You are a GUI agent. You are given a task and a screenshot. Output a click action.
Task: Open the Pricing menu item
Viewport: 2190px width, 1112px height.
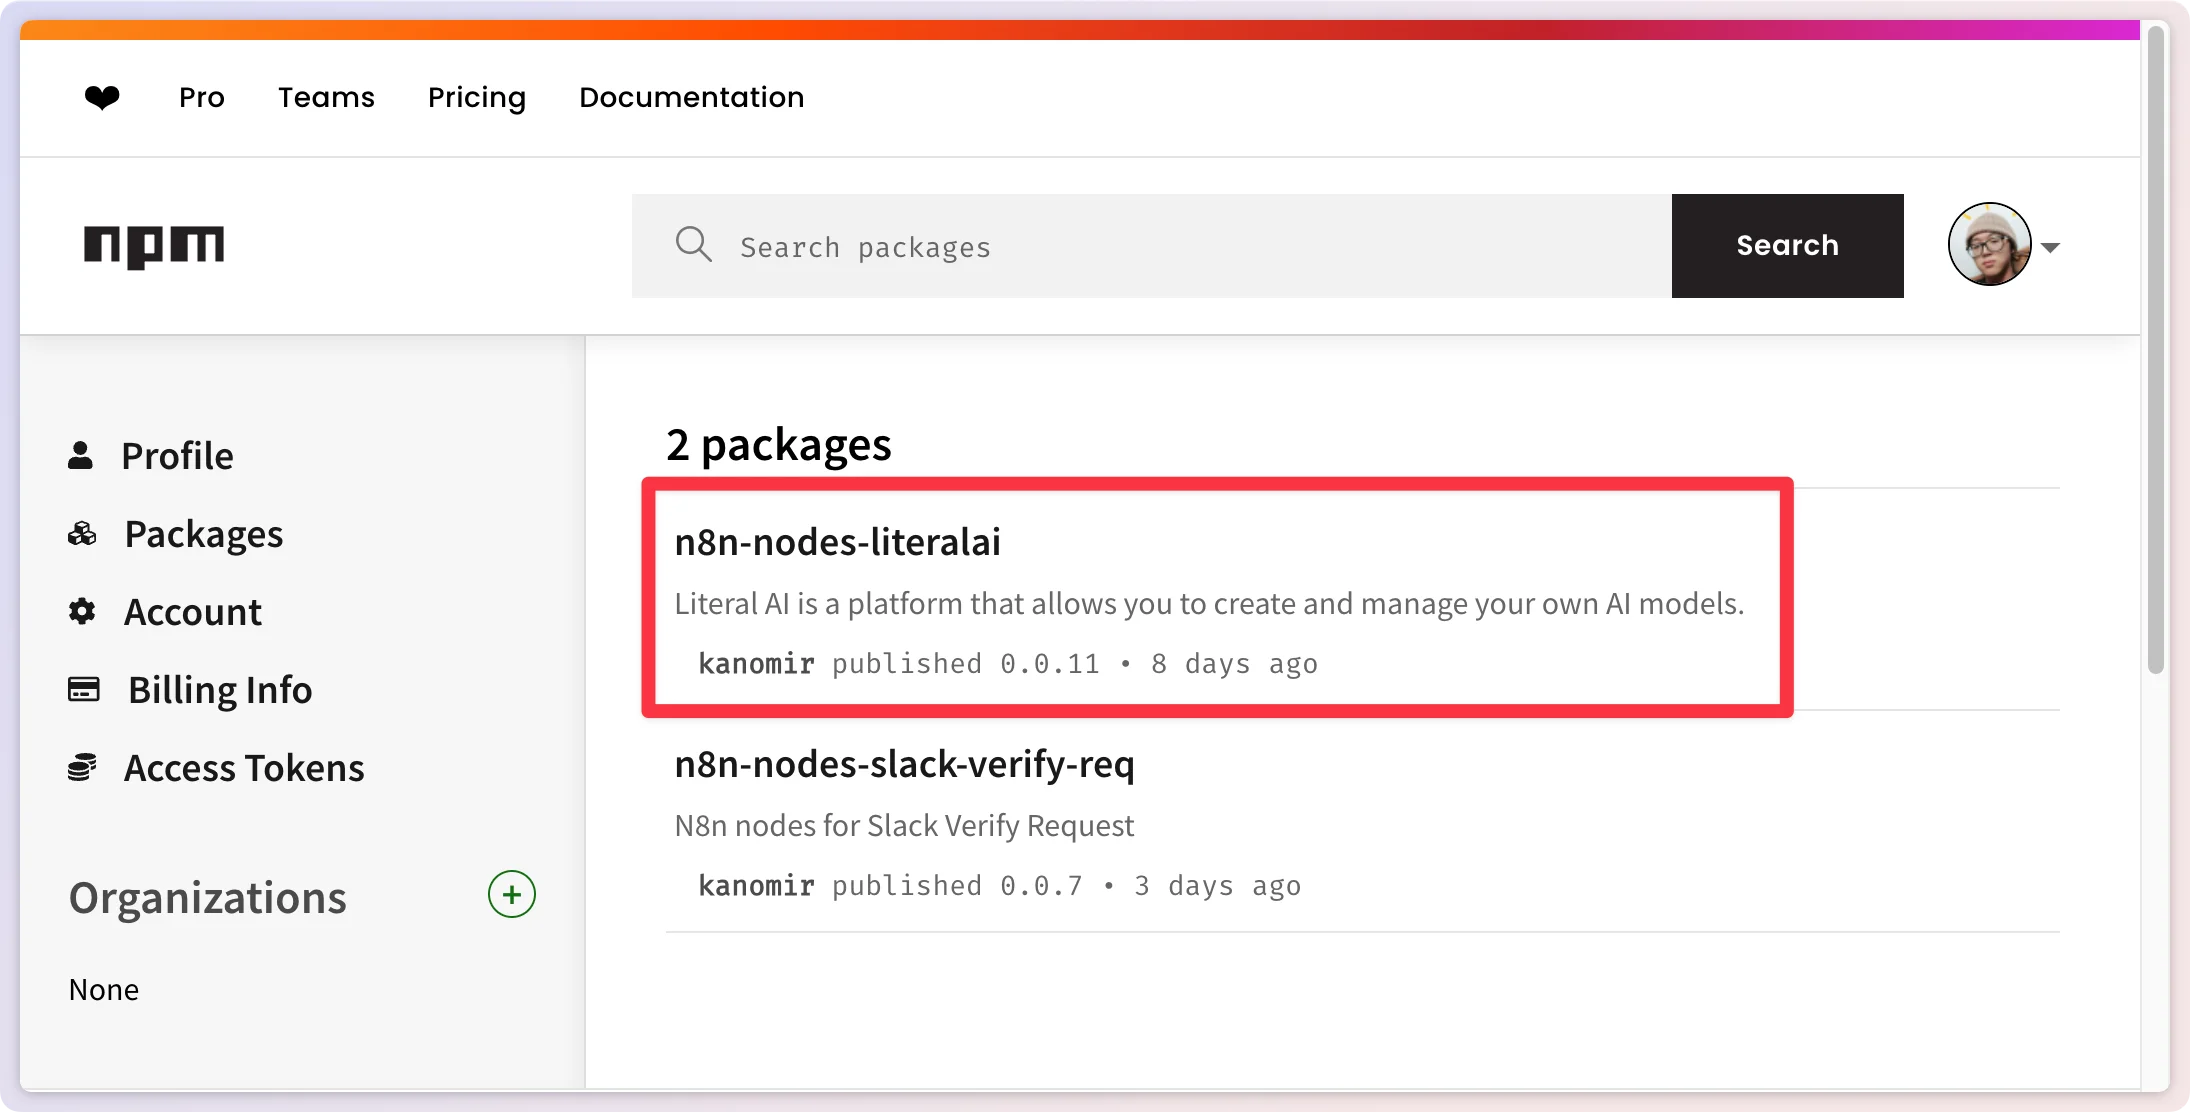pyautogui.click(x=477, y=96)
